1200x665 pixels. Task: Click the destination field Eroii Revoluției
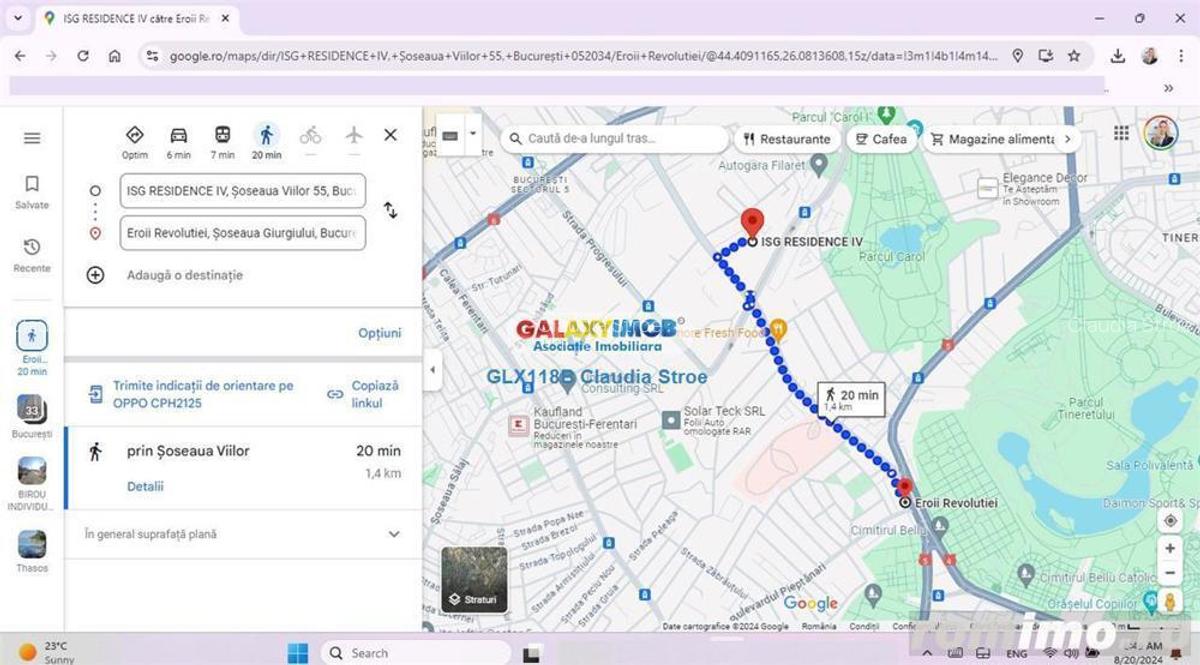[242, 233]
